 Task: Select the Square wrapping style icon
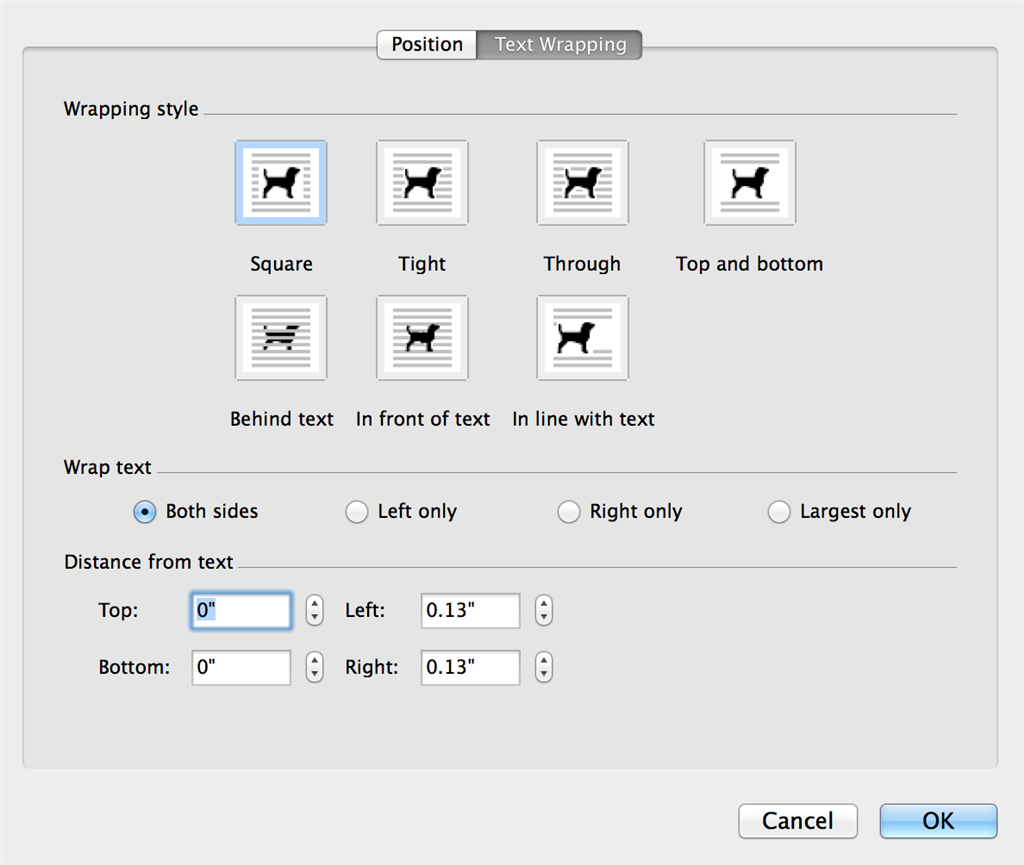pyautogui.click(x=281, y=183)
